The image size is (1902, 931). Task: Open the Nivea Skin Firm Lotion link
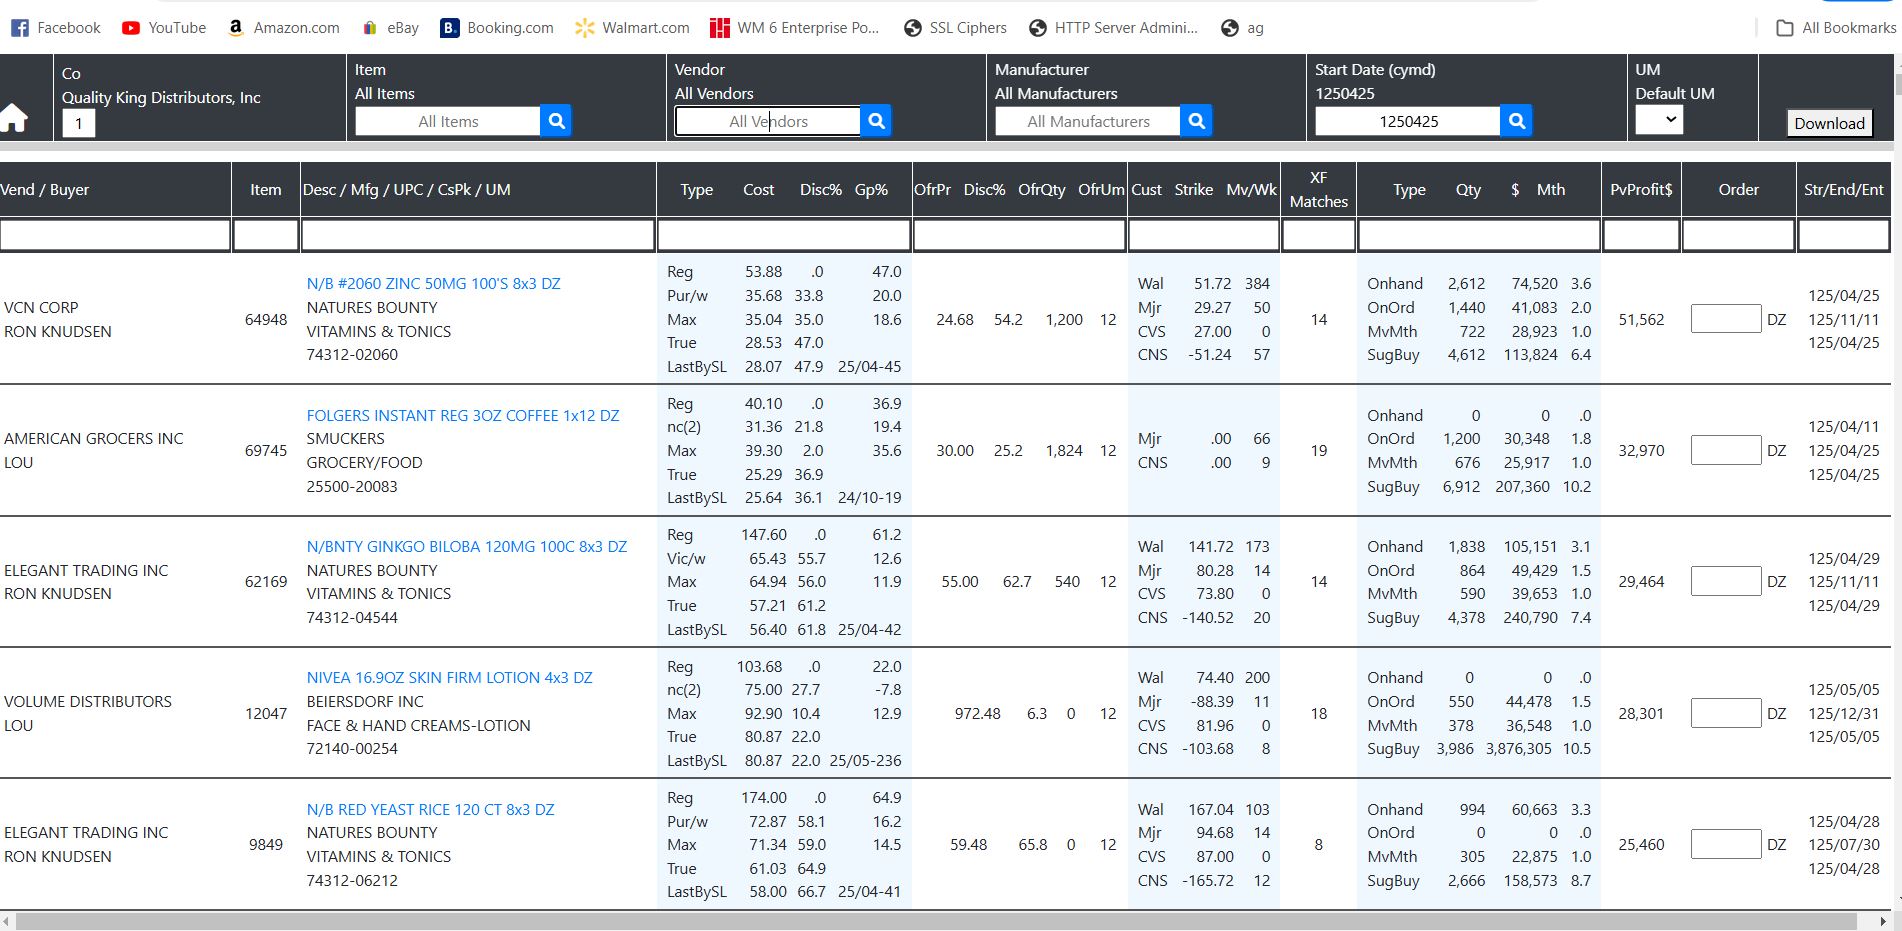click(449, 677)
